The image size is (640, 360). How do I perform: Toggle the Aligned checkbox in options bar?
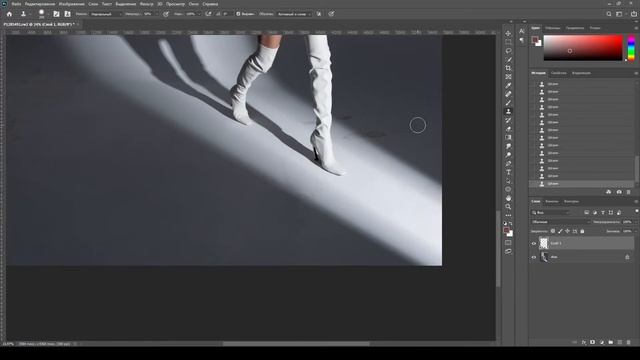[238, 14]
